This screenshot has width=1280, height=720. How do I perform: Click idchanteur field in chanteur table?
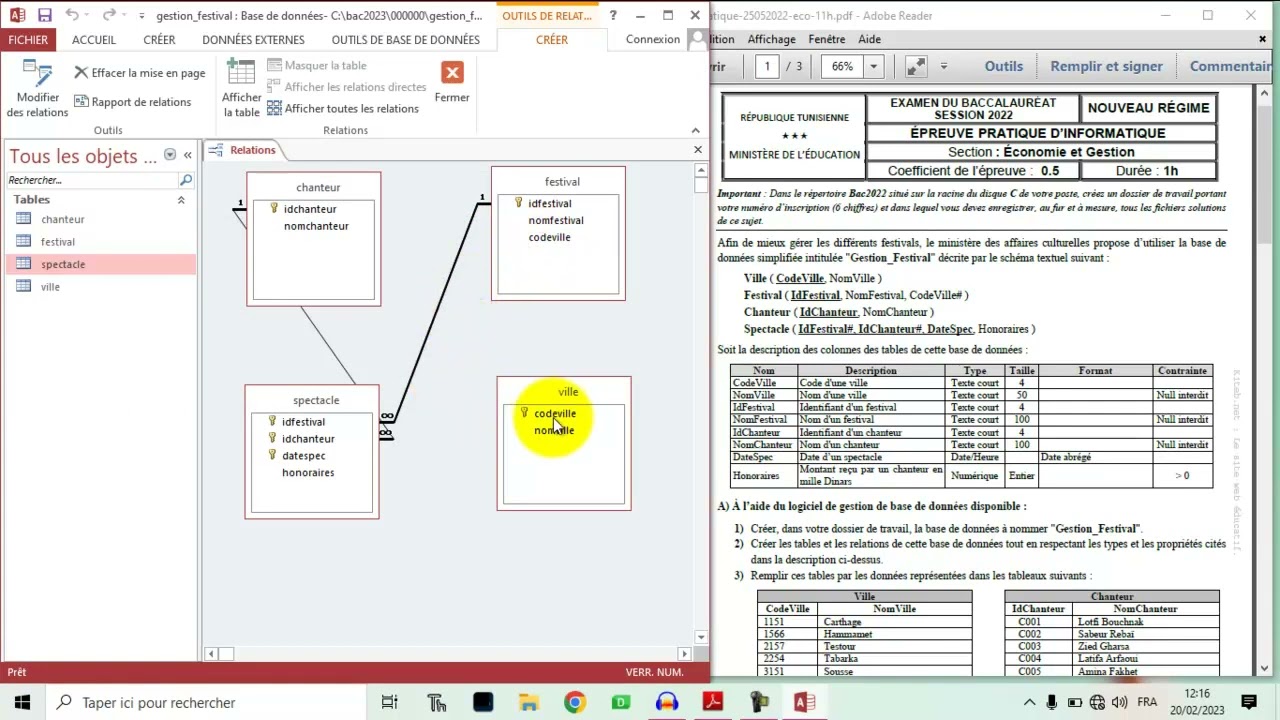point(310,209)
